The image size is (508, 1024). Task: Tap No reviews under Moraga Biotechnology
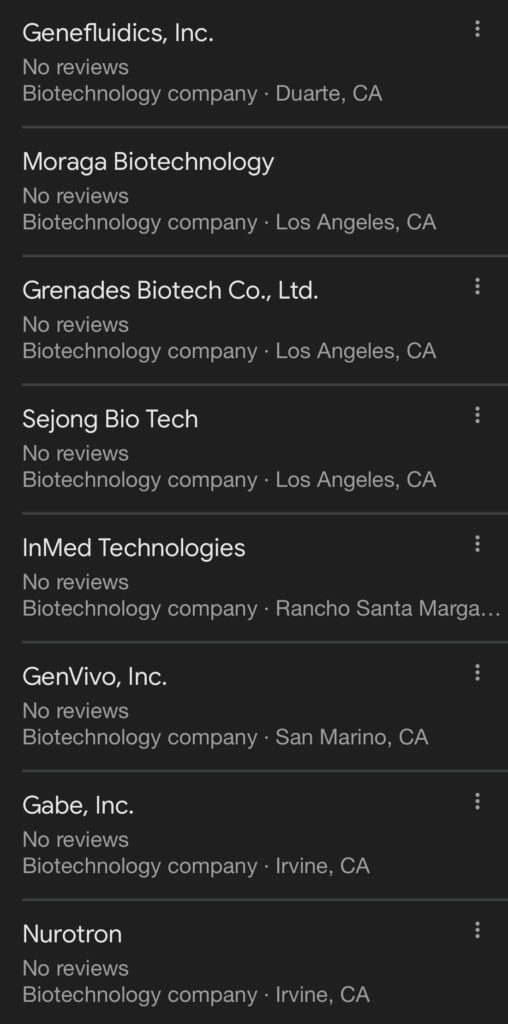[76, 196]
